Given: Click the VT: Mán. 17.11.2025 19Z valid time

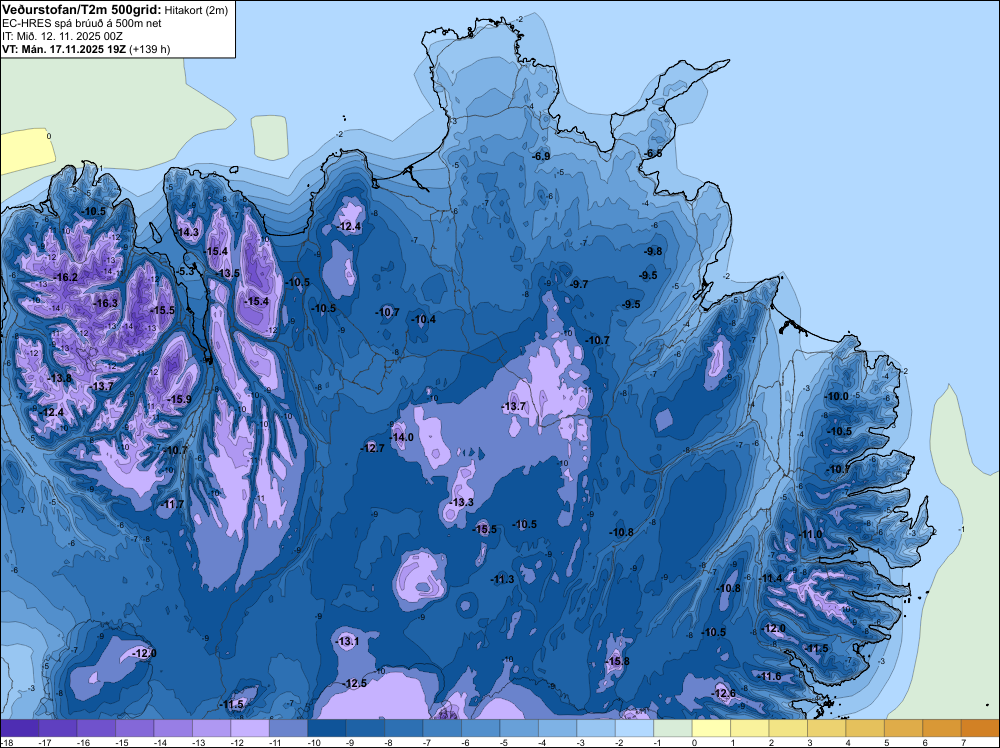Looking at the screenshot, I should (x=64, y=49).
